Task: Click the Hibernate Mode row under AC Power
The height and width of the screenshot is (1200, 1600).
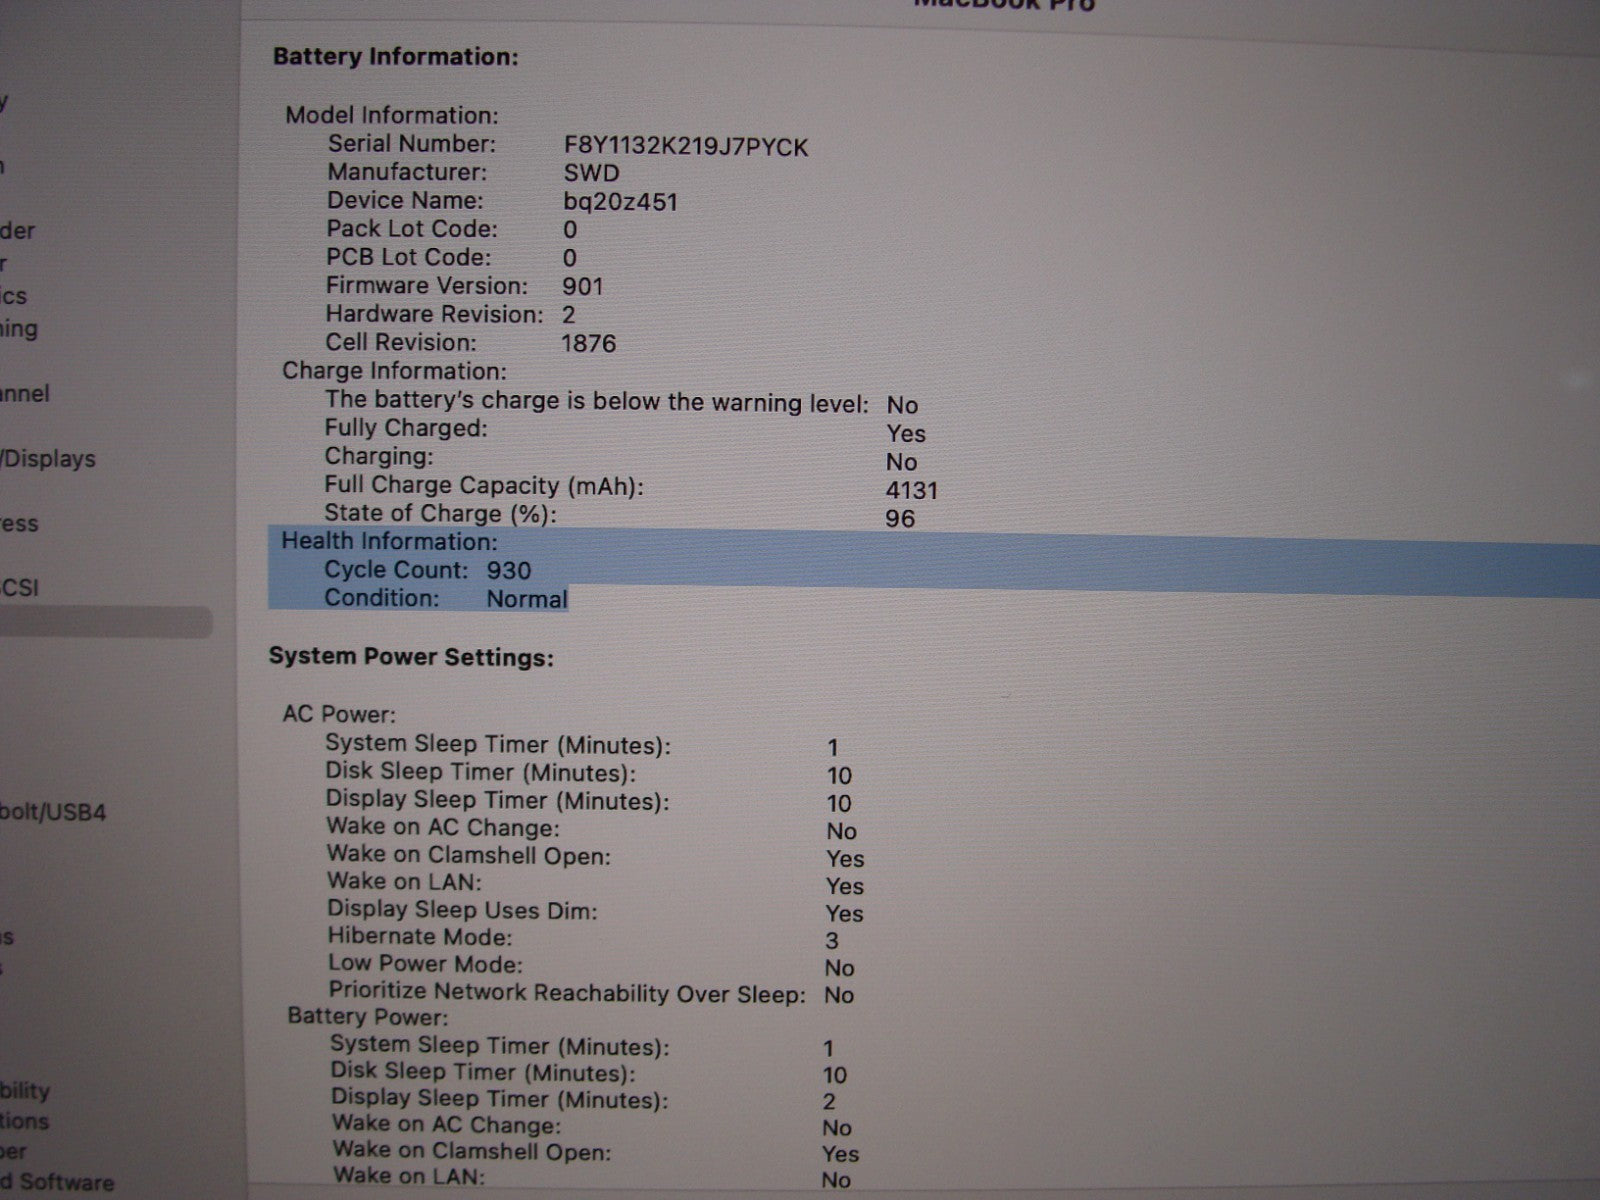Action: point(420,937)
